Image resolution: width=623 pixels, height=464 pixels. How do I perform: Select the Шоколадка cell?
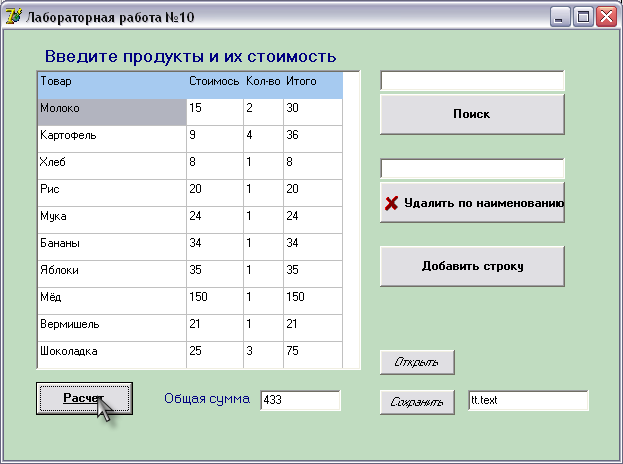pyautogui.click(x=112, y=355)
